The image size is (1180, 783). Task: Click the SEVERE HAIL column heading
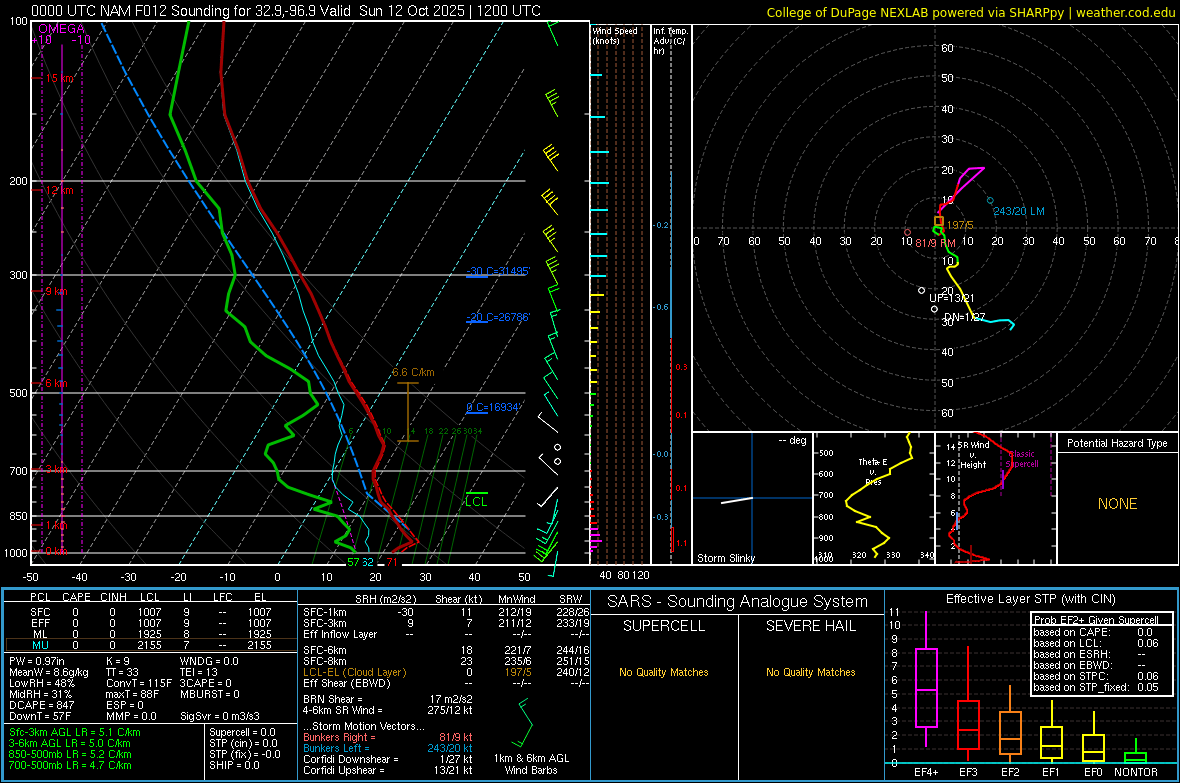pos(810,626)
